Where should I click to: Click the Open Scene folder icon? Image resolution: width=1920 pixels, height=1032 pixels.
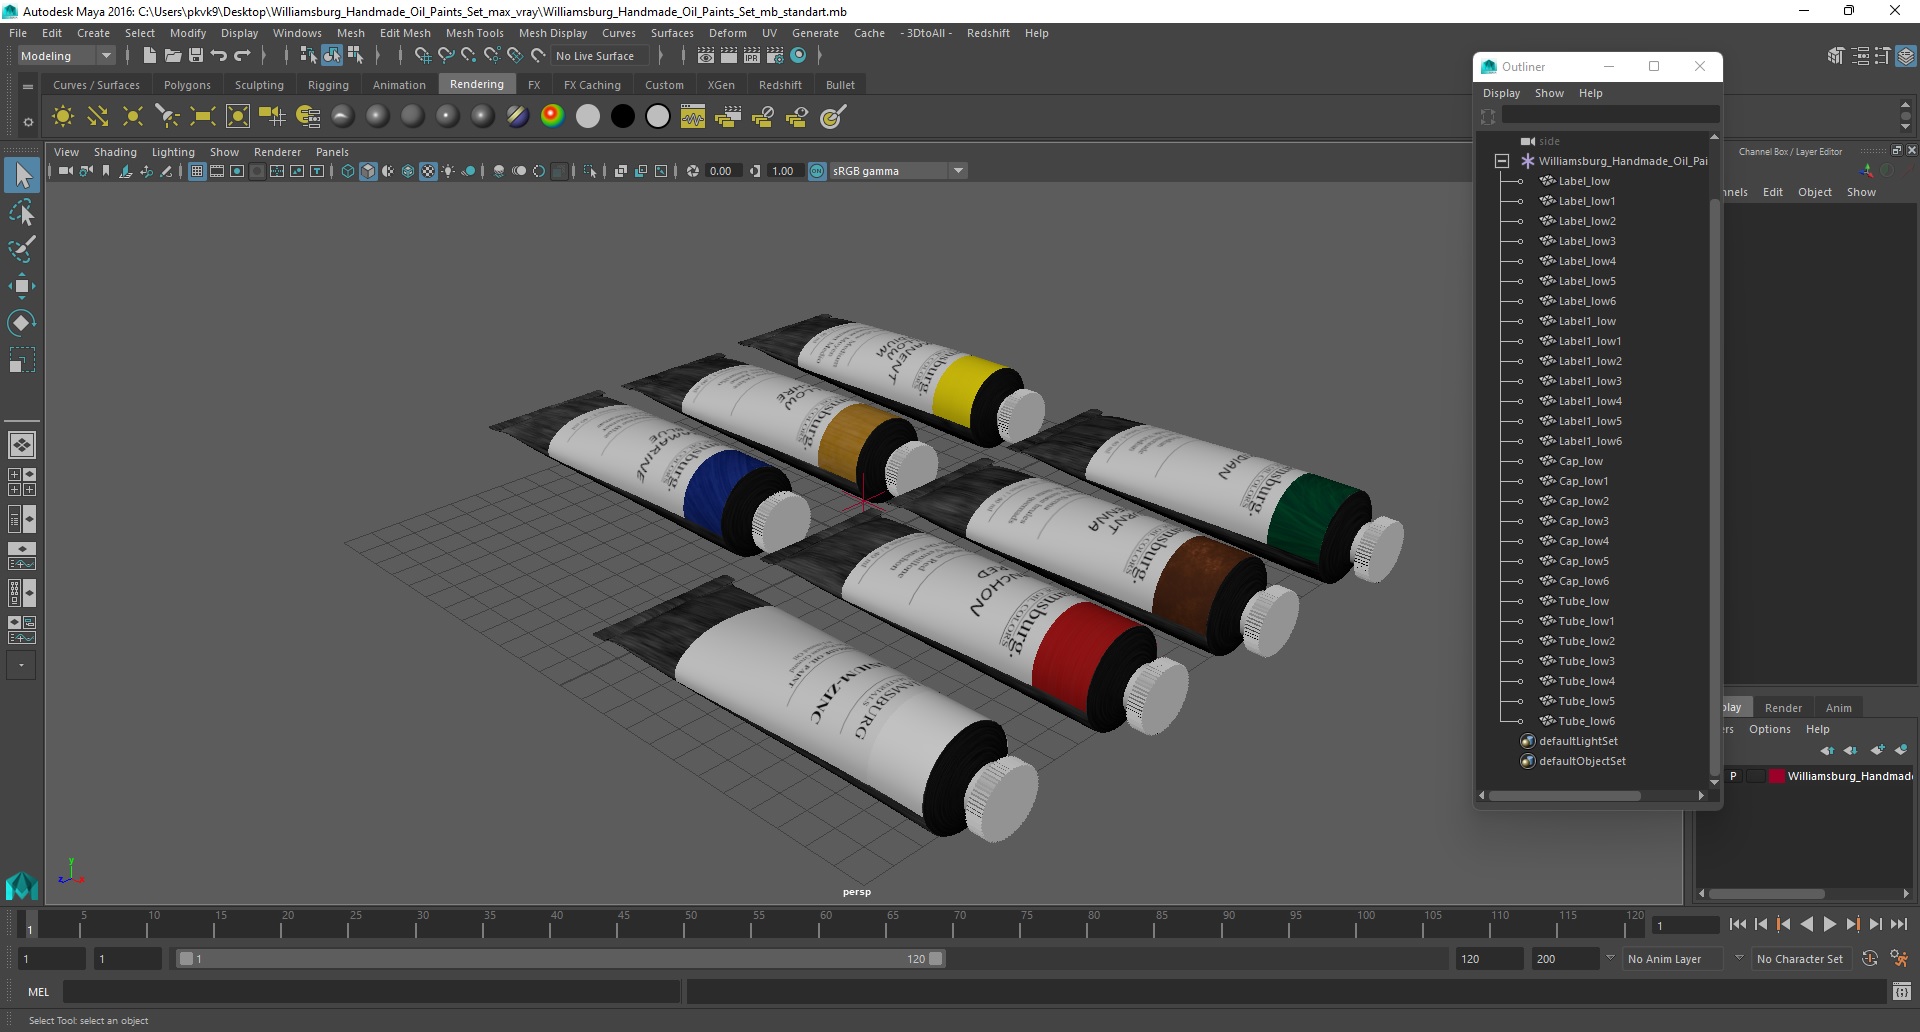[x=172, y=56]
